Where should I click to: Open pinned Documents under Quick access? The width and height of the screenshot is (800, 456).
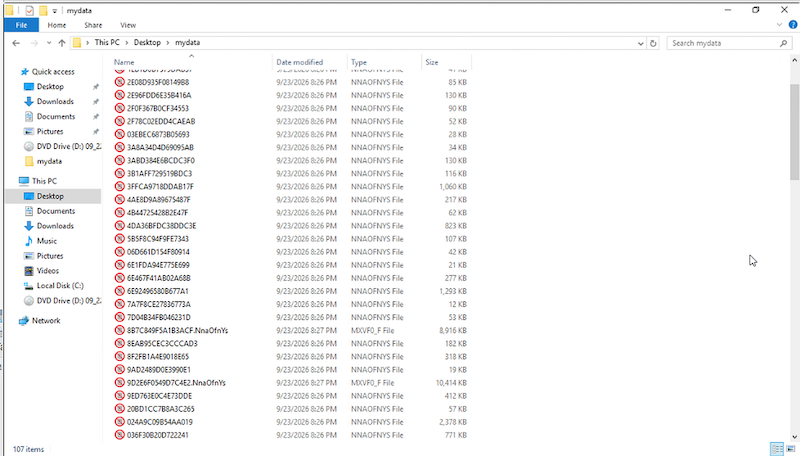tap(56, 116)
